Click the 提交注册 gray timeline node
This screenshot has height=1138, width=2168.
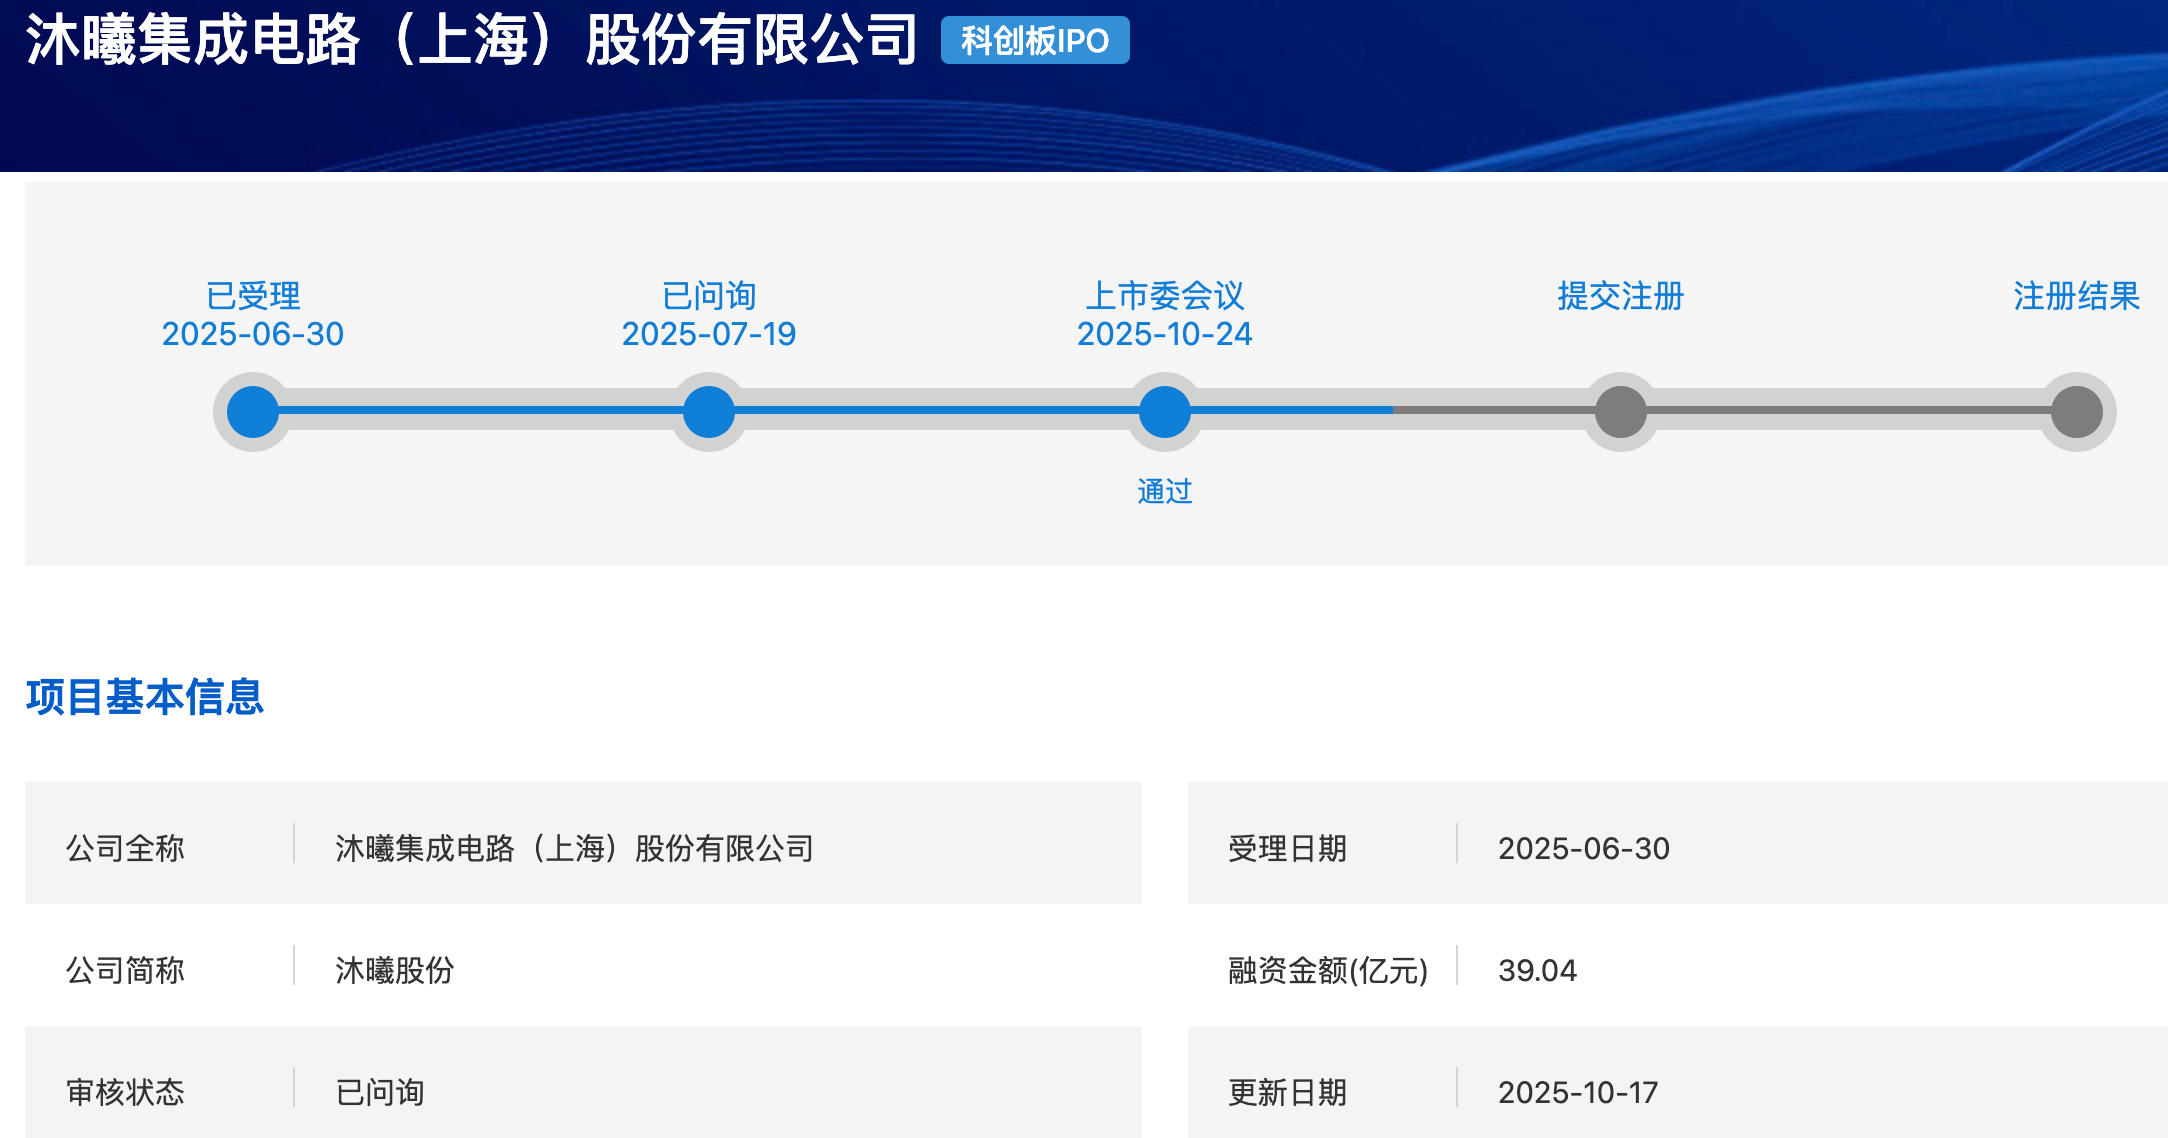(x=1621, y=411)
